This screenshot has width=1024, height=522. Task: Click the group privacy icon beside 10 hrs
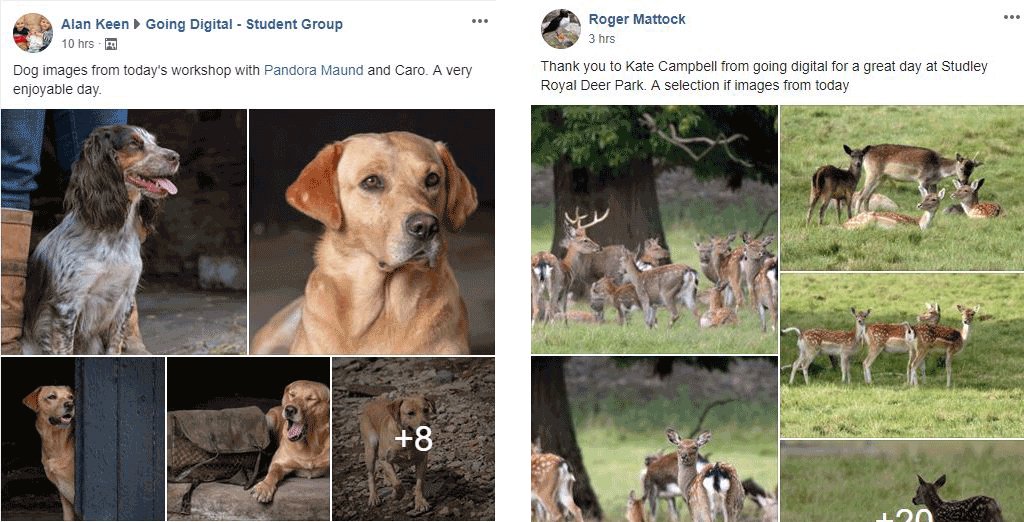coord(111,44)
